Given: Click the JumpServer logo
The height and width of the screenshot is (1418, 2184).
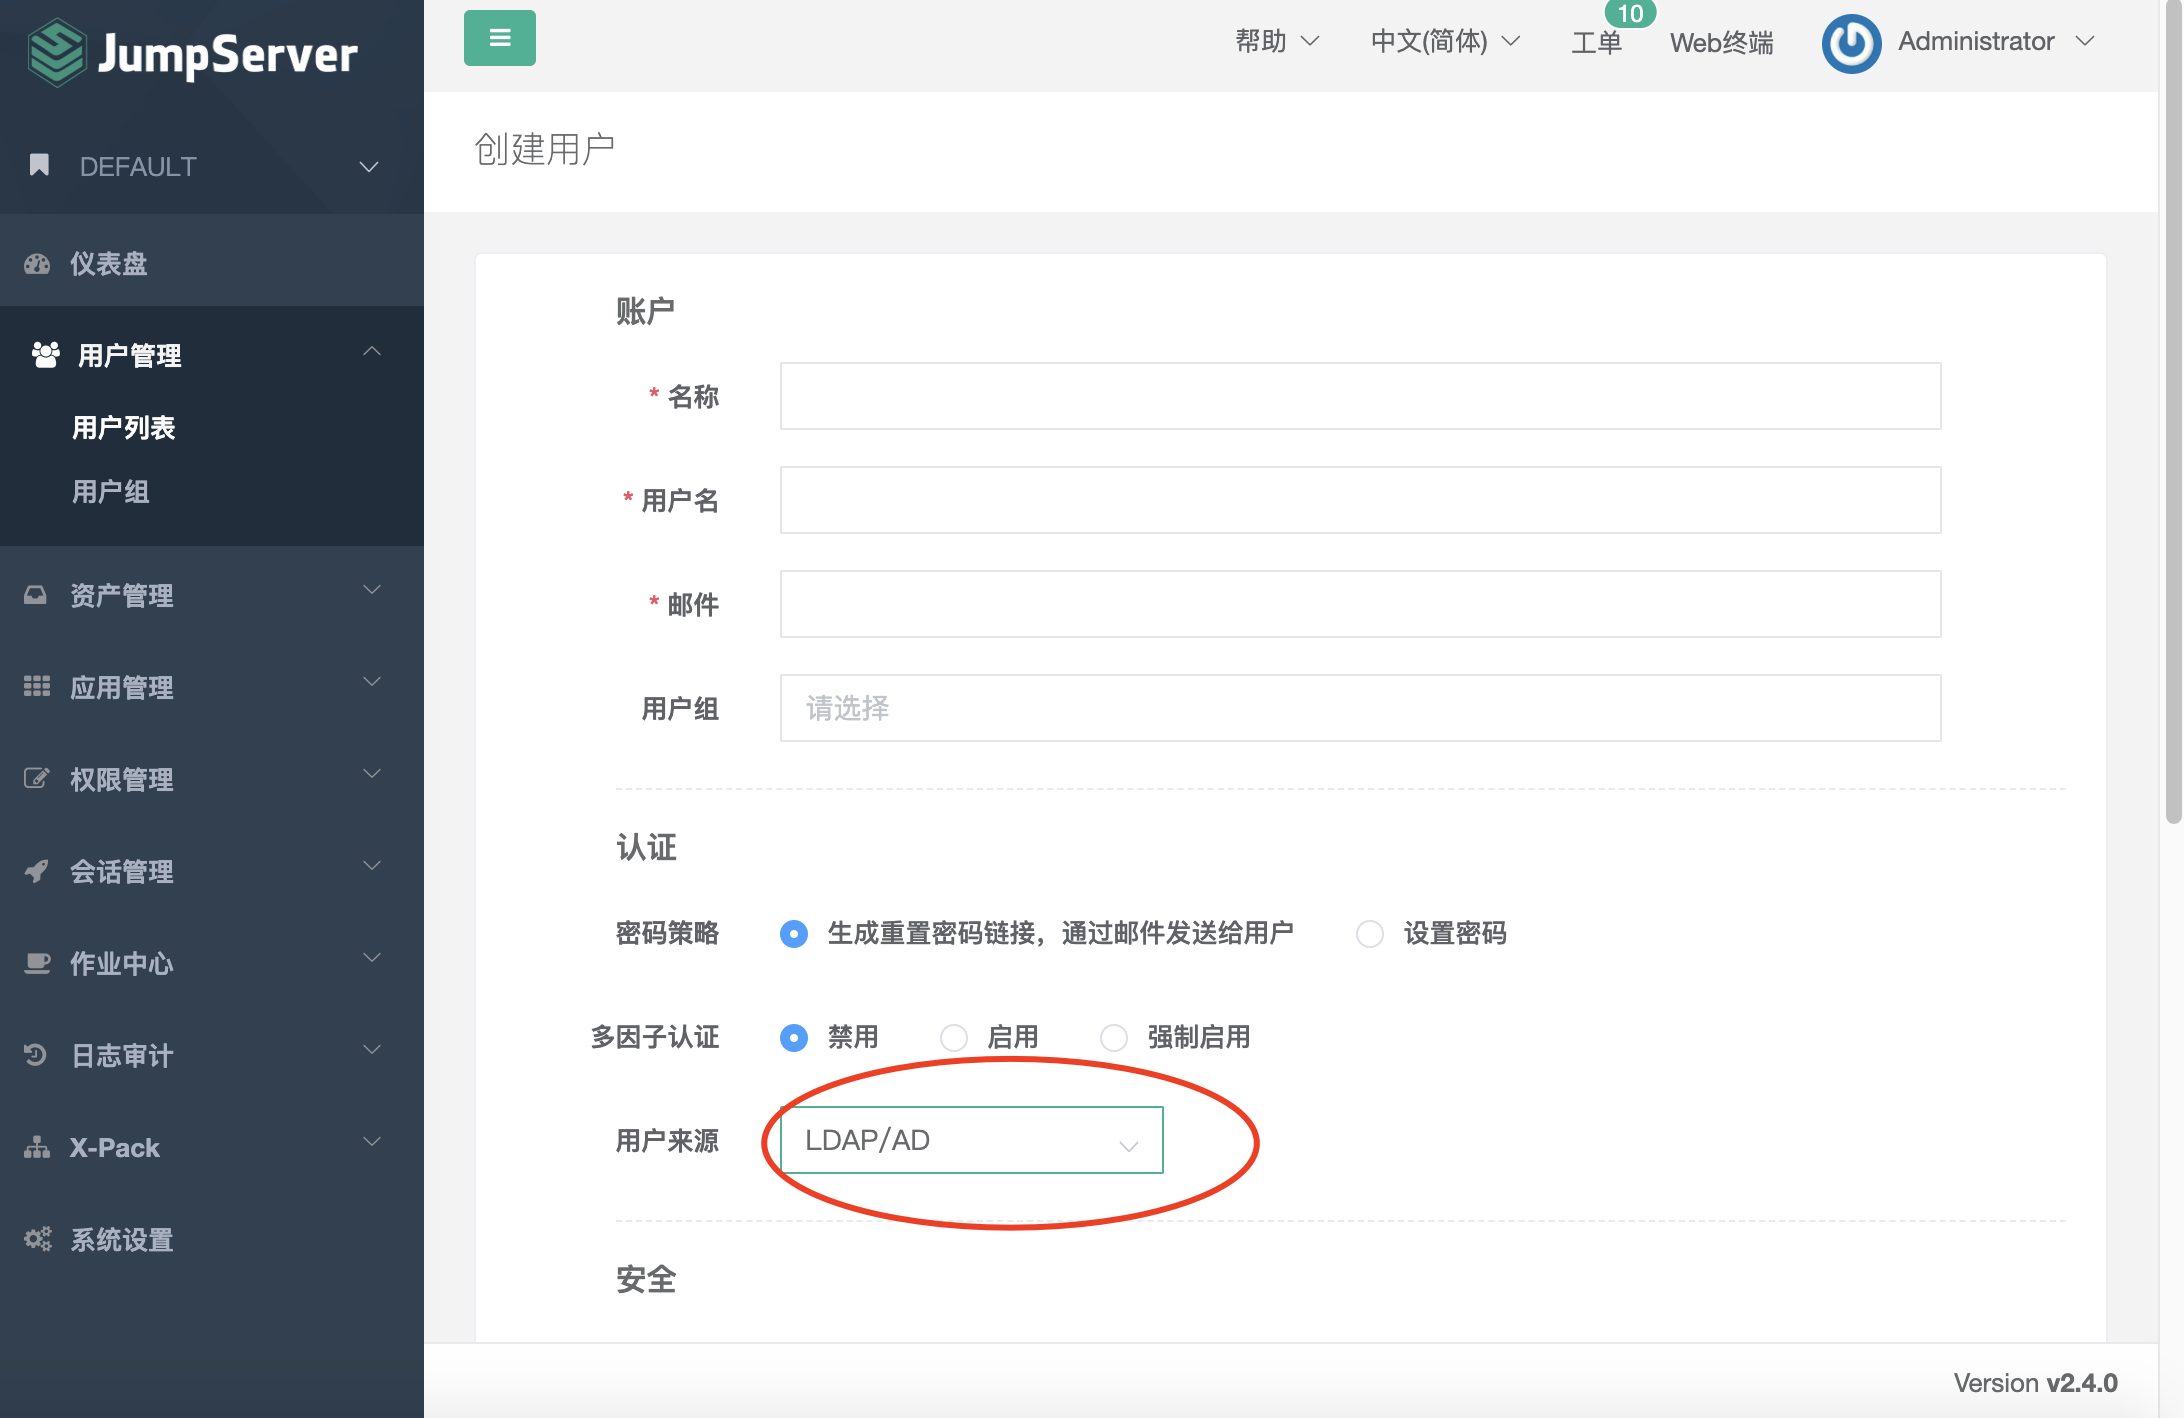Looking at the screenshot, I should pos(192,53).
